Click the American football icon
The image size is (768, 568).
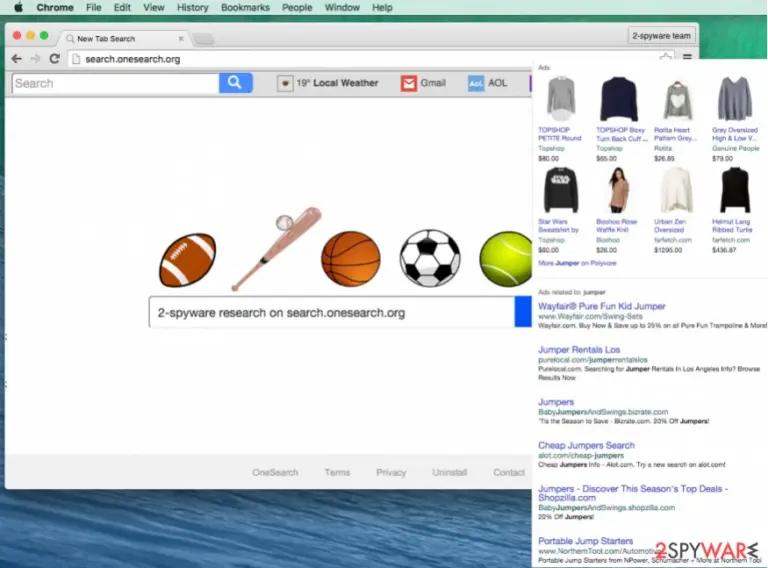[x=188, y=260]
